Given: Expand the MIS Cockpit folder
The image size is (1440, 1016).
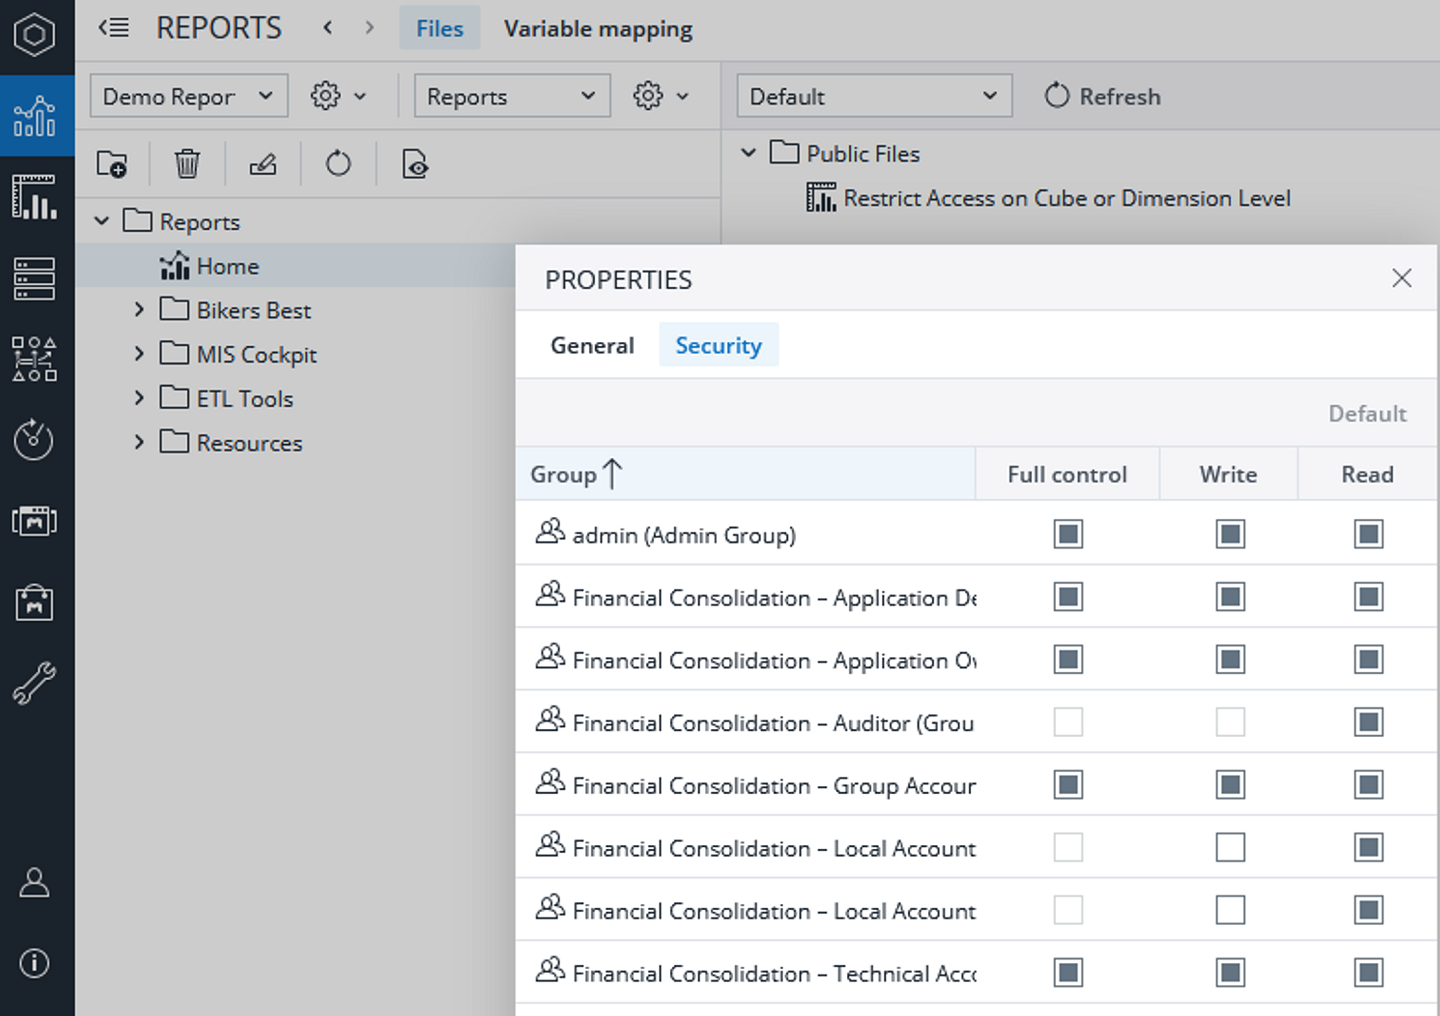Looking at the screenshot, I should pyautogui.click(x=139, y=354).
